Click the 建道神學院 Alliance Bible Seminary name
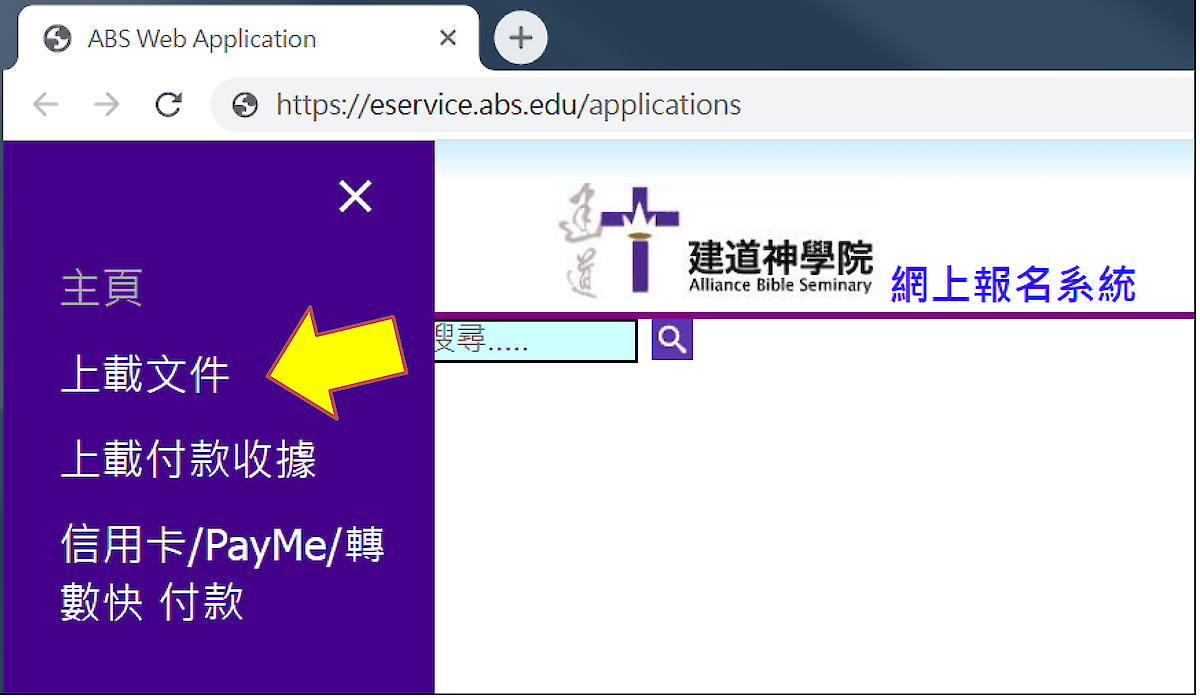 (x=780, y=268)
